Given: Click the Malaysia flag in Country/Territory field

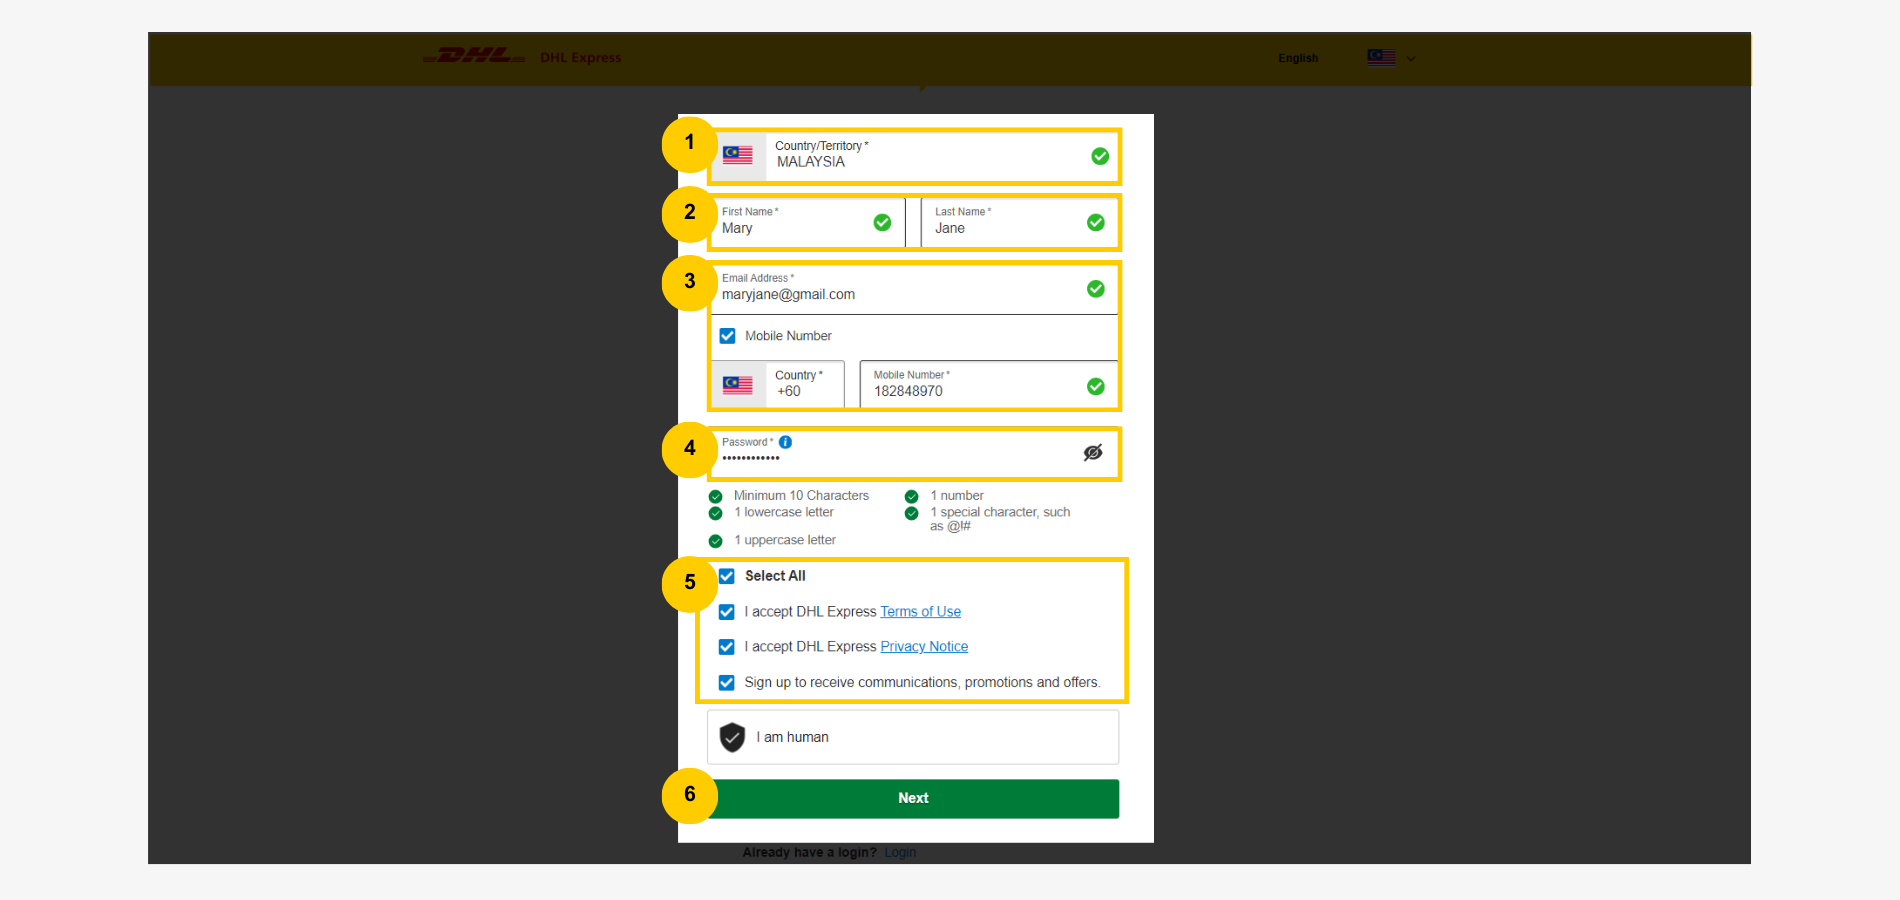Looking at the screenshot, I should (x=738, y=155).
